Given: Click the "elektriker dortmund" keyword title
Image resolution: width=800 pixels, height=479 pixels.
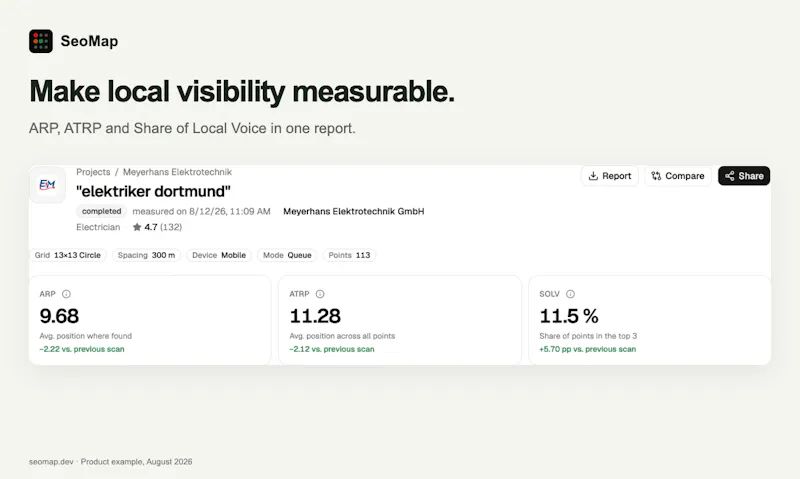Looking at the screenshot, I should tap(153, 191).
